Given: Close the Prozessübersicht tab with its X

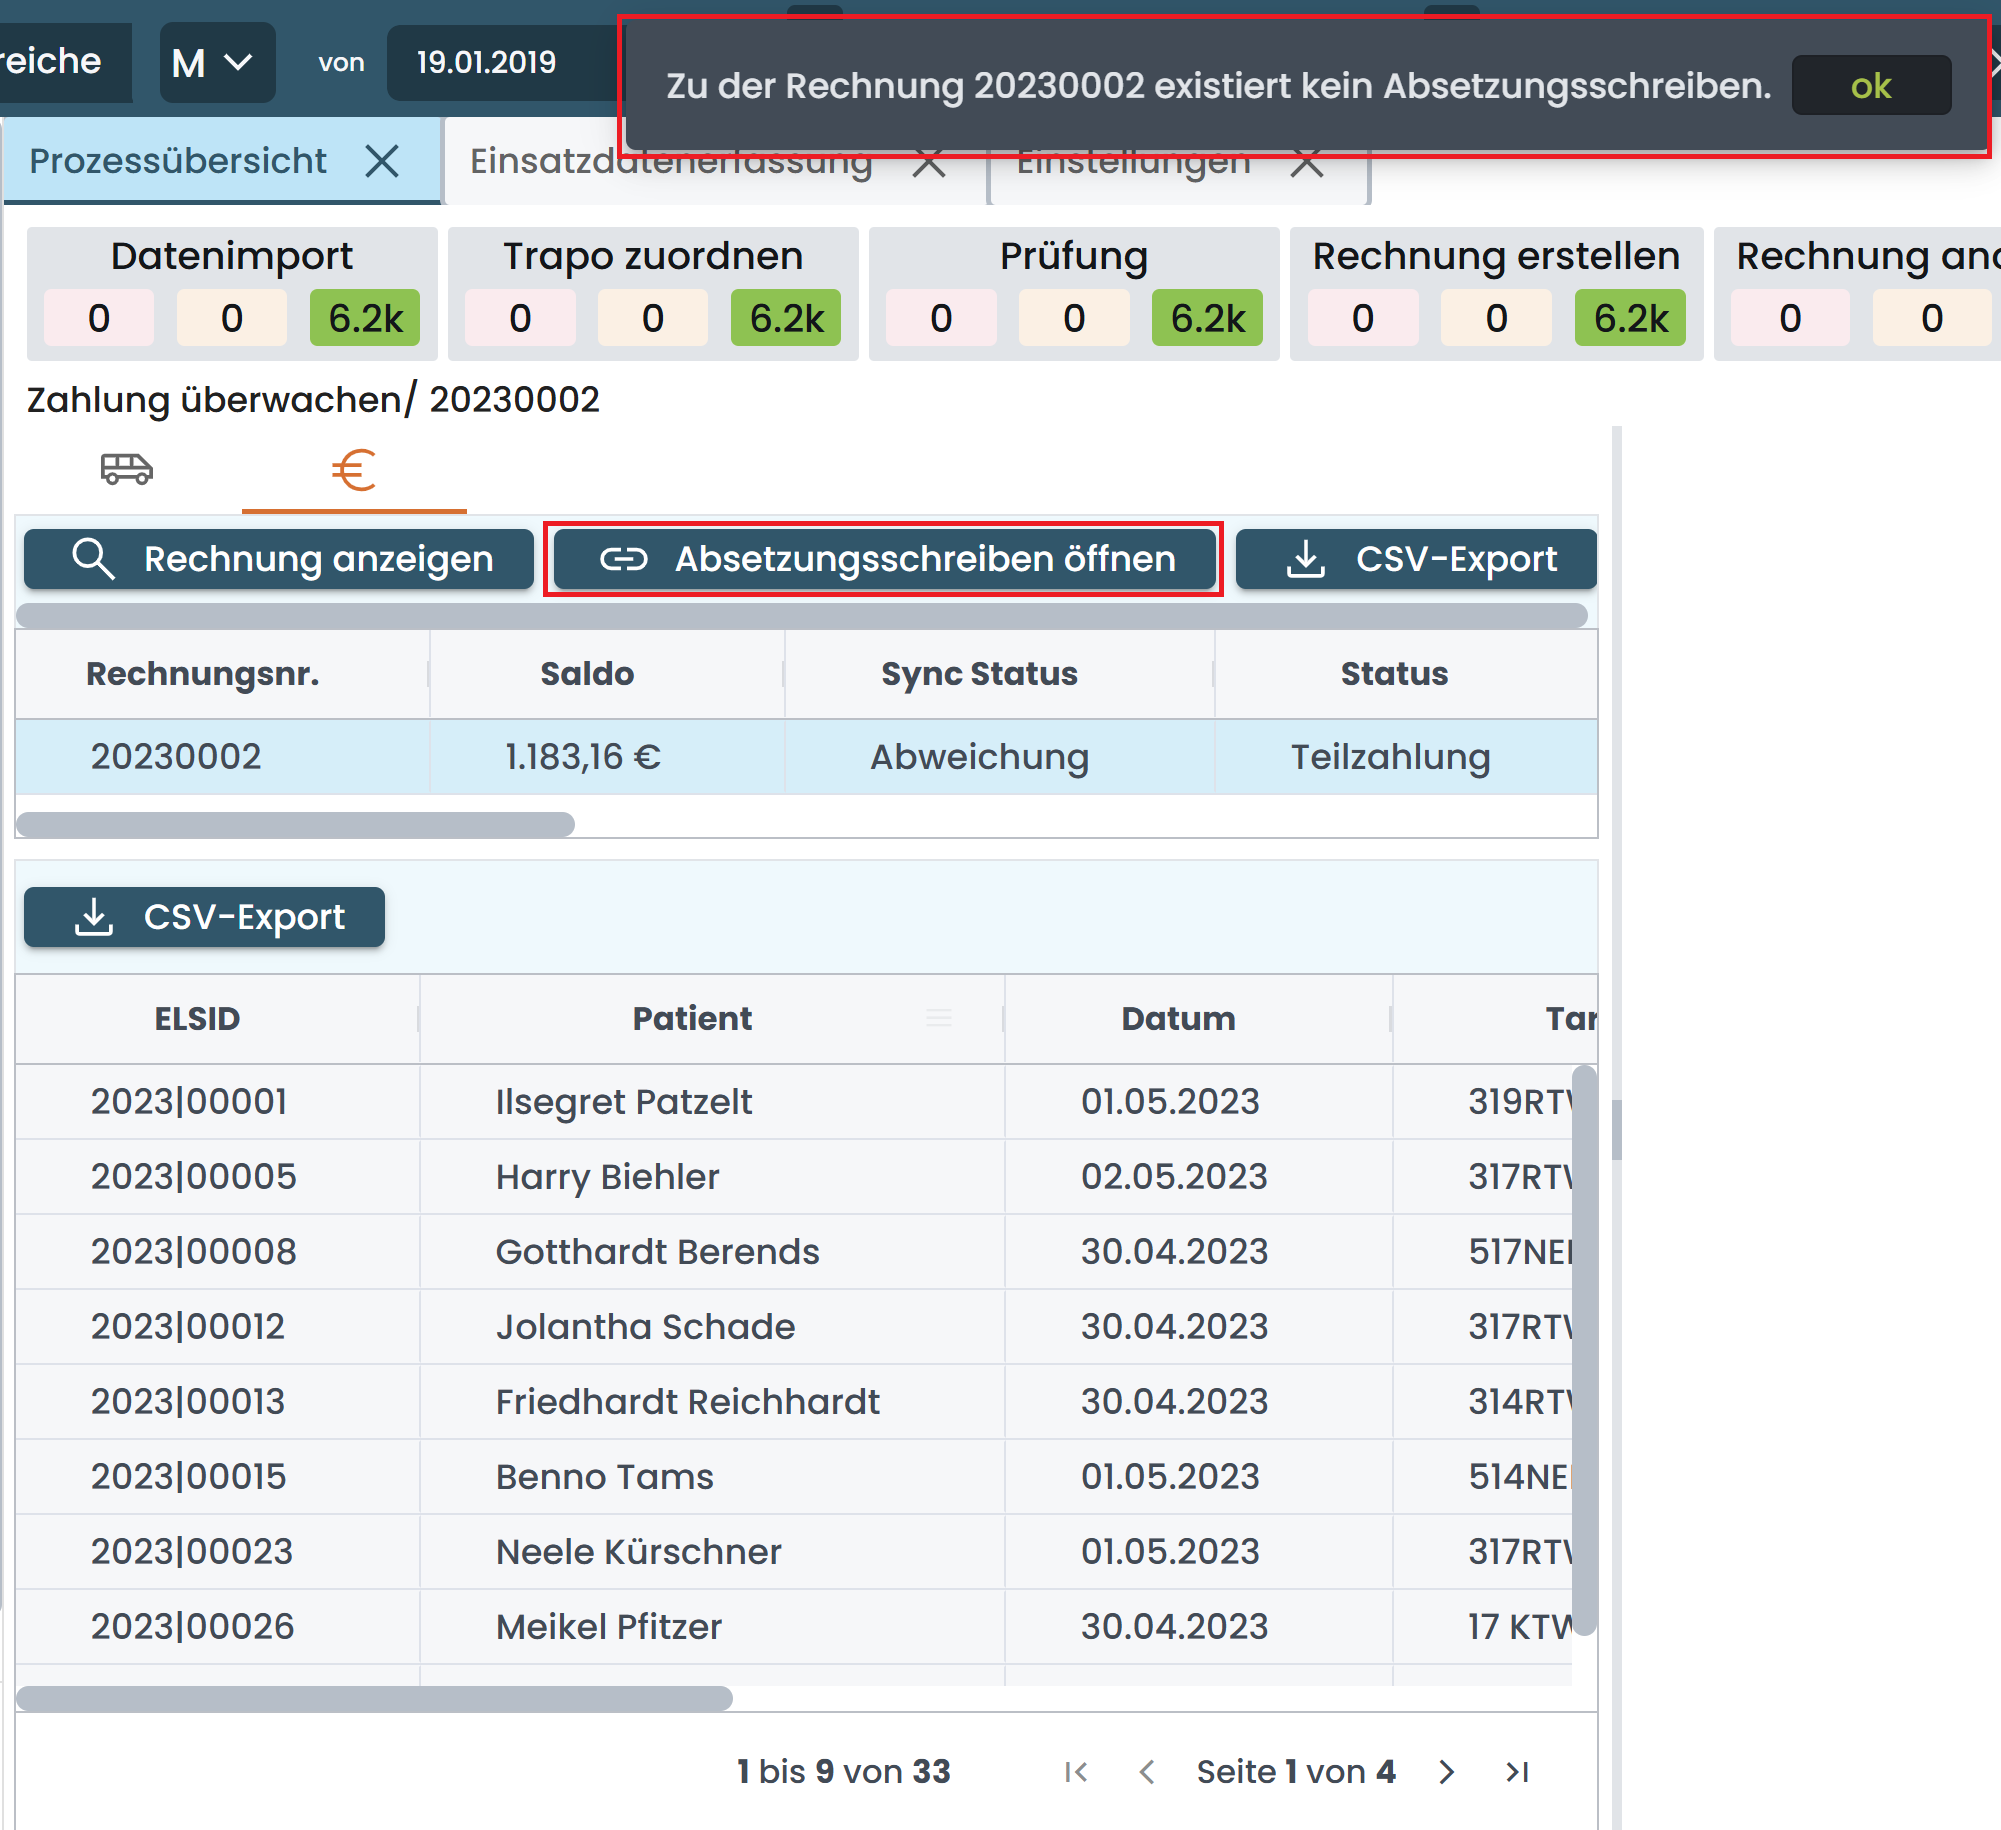Looking at the screenshot, I should (382, 161).
